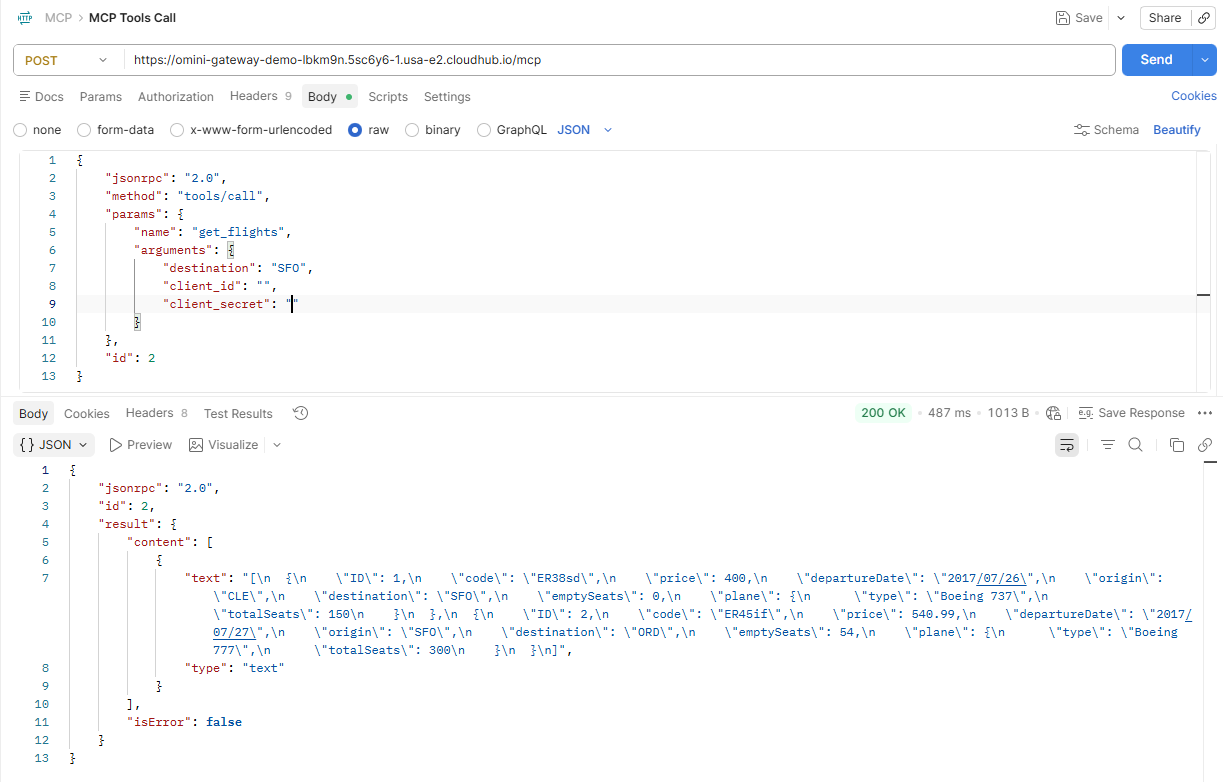Open the raw JSON body format dropdown

pos(584,130)
